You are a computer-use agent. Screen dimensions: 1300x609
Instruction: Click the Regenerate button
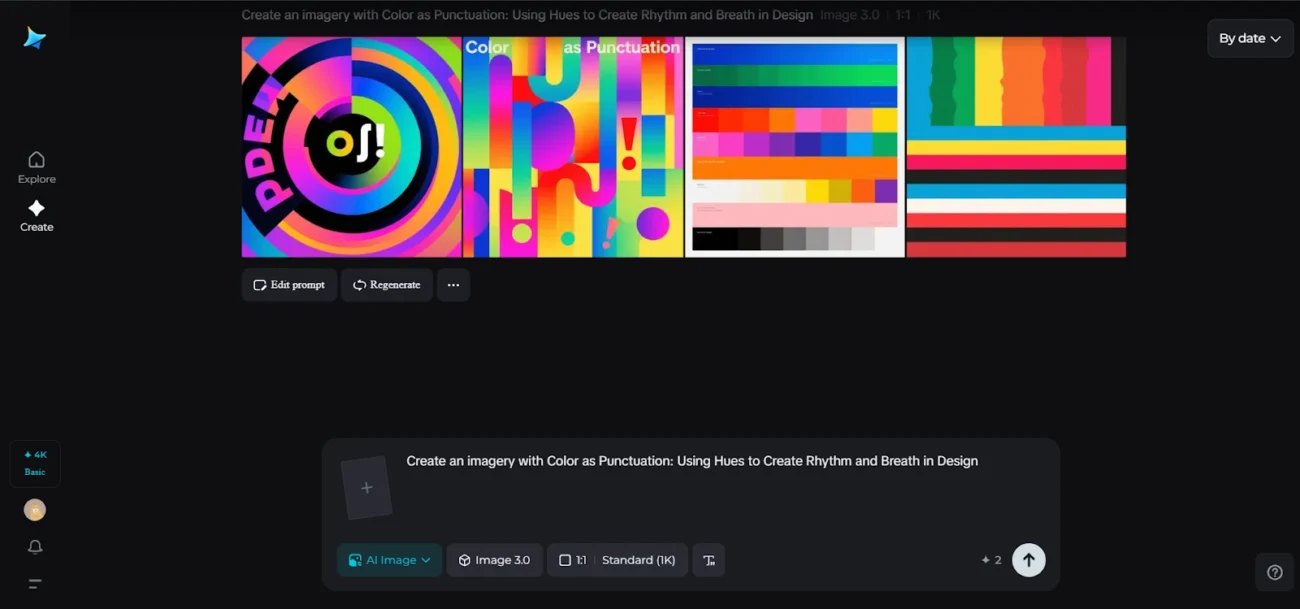[x=386, y=285]
